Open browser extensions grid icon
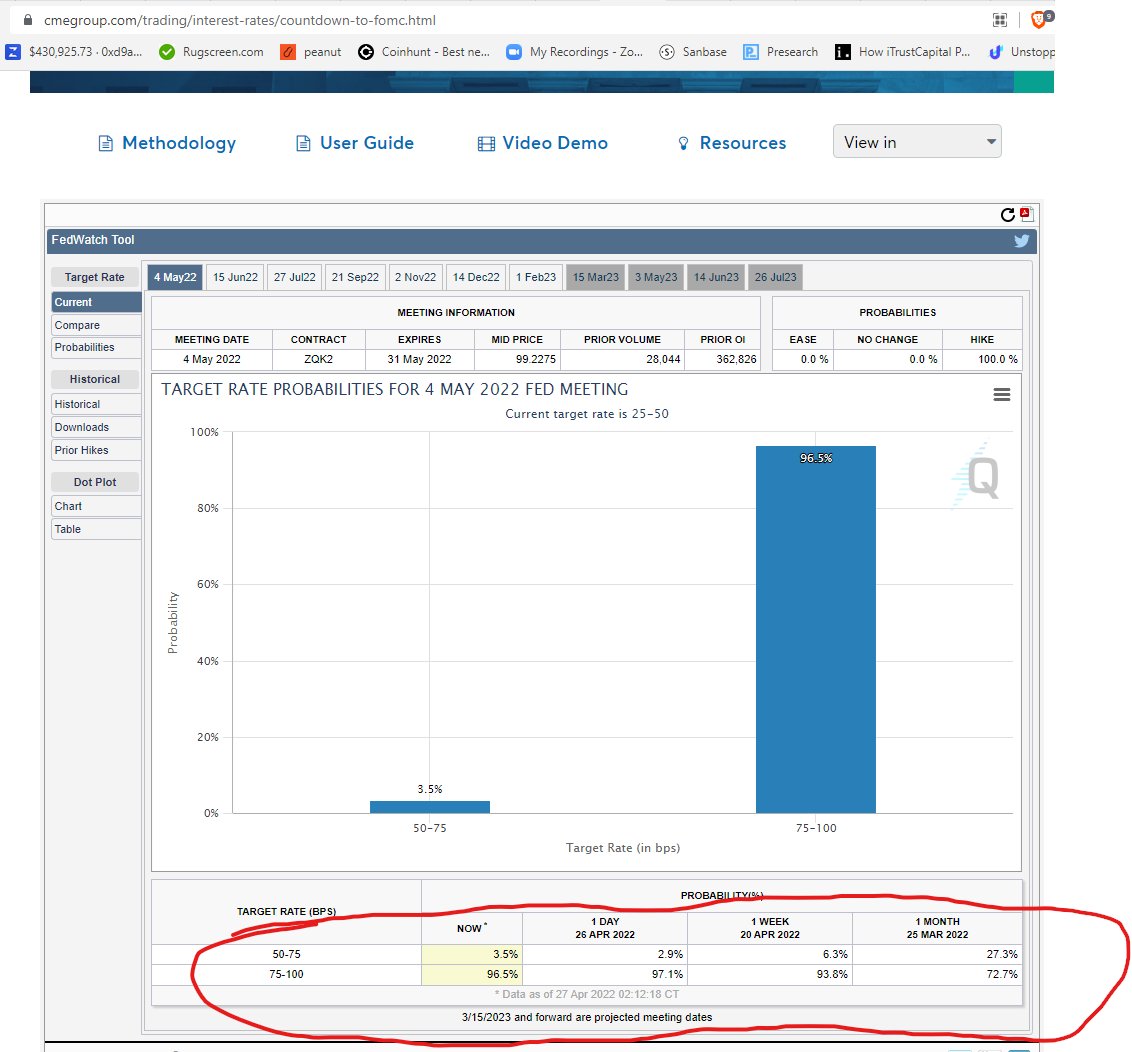Image resolution: width=1132 pixels, height=1052 pixels. pyautogui.click(x=999, y=20)
